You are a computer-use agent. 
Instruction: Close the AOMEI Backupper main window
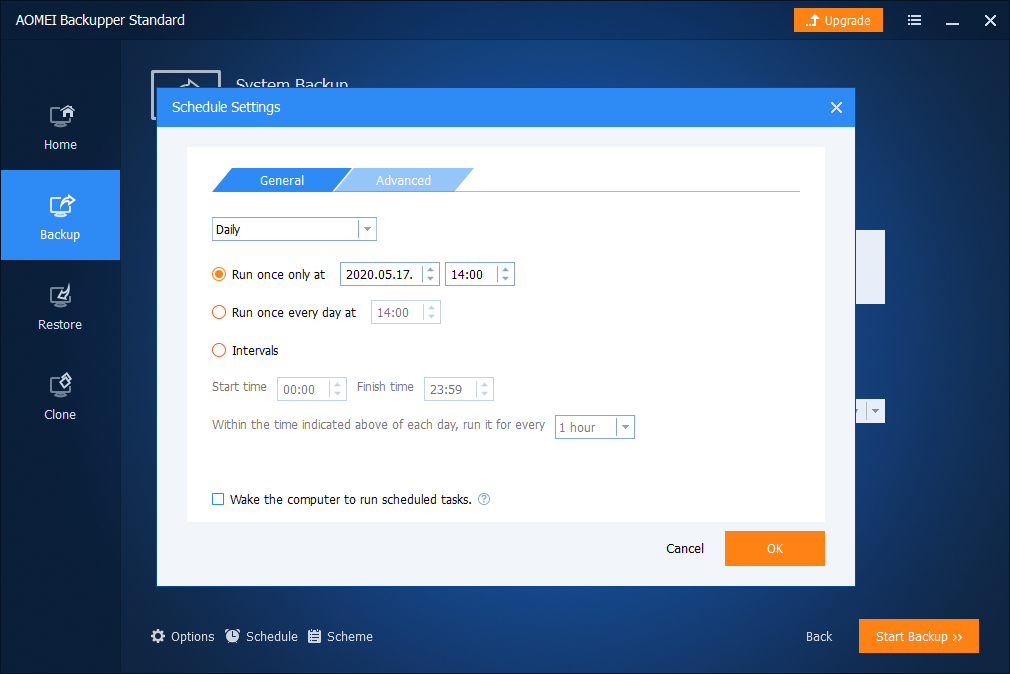[x=990, y=21]
